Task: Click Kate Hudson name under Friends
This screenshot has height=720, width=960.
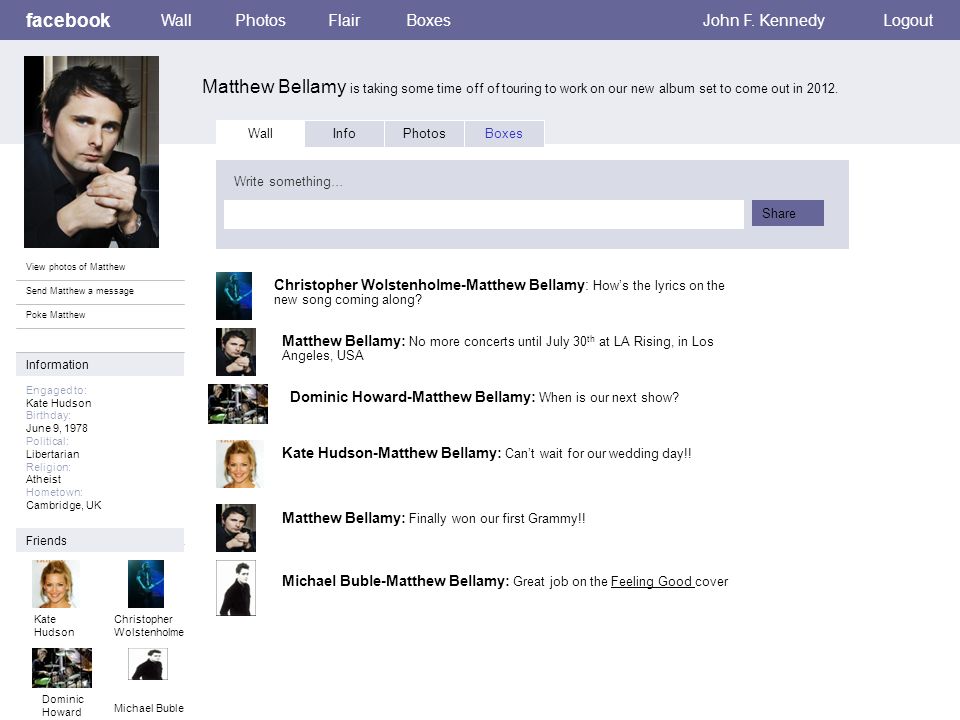Action: click(x=54, y=626)
